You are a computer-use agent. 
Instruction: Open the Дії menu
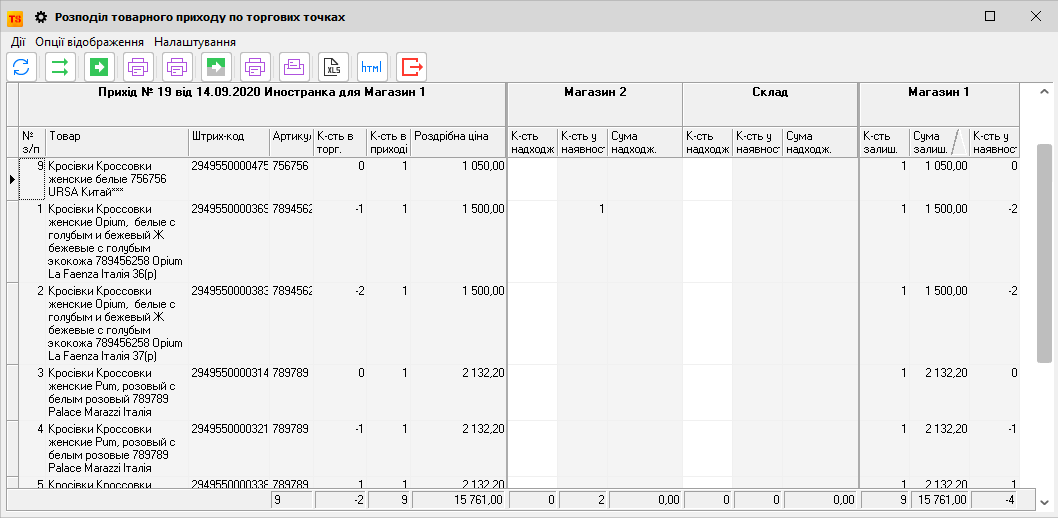[18, 42]
